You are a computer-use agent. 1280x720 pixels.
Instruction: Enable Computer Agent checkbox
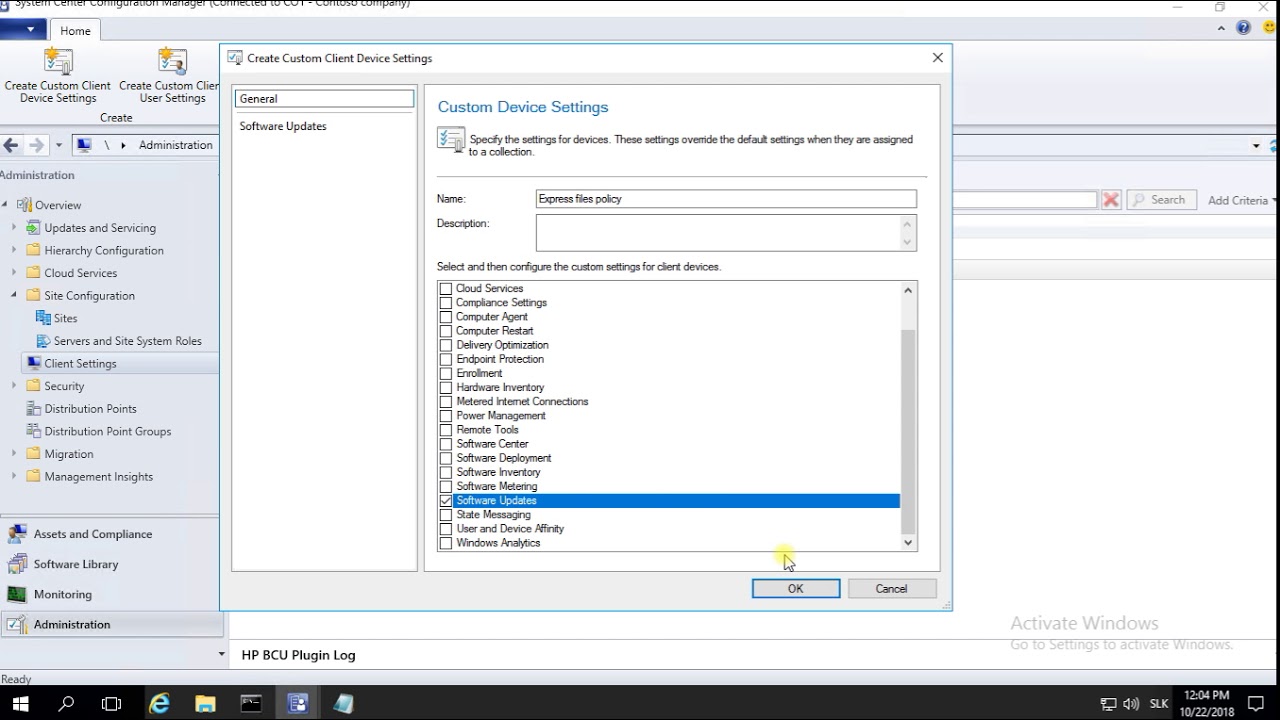446,317
